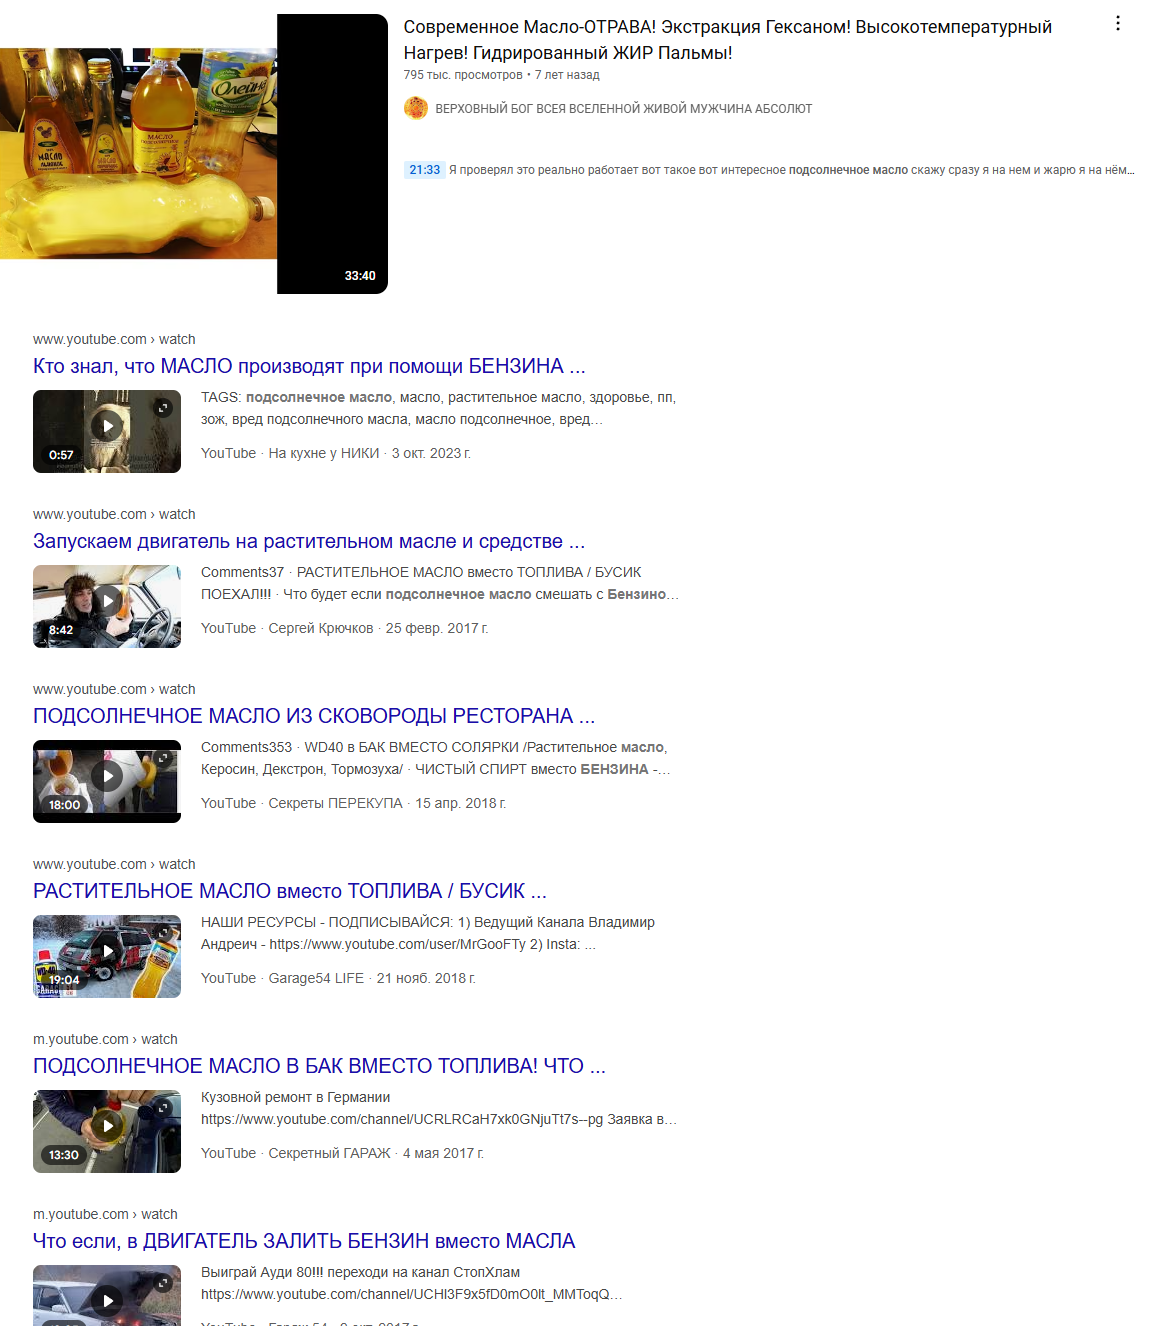The width and height of the screenshot is (1171, 1326).
Task: Click the Сергей Крючков source text
Action: [321, 628]
